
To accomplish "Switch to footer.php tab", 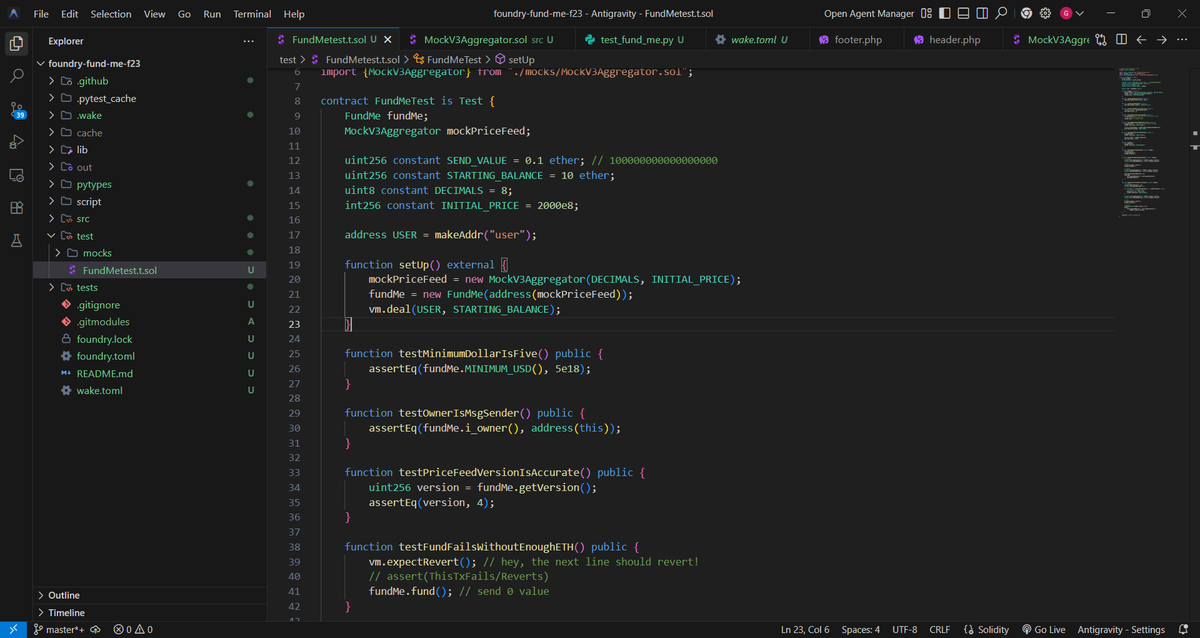I will (854, 40).
